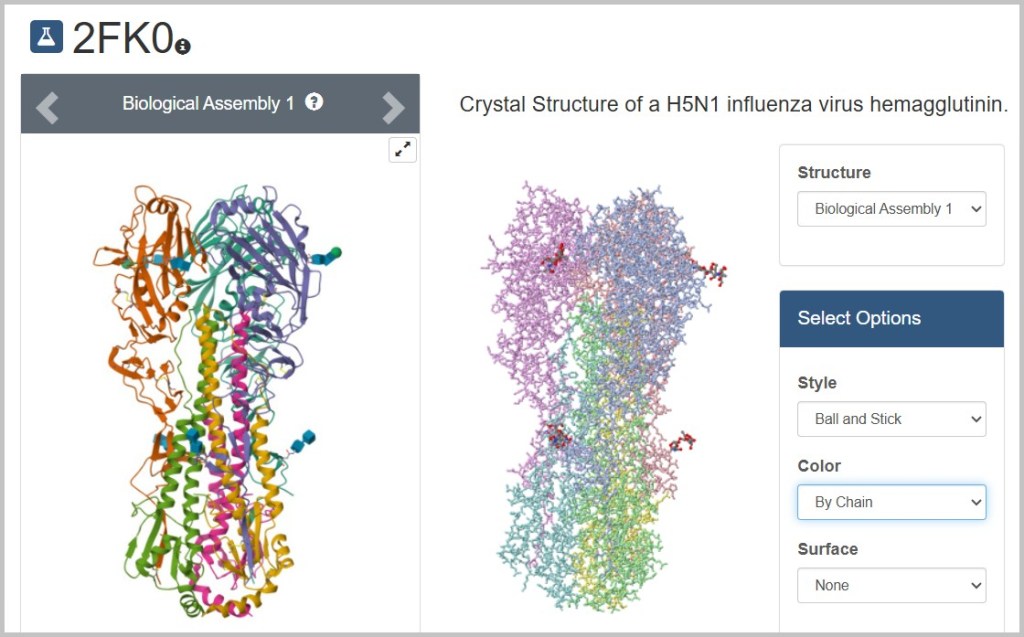Click the Select Options panel header
This screenshot has height=637, width=1024.
point(891,319)
